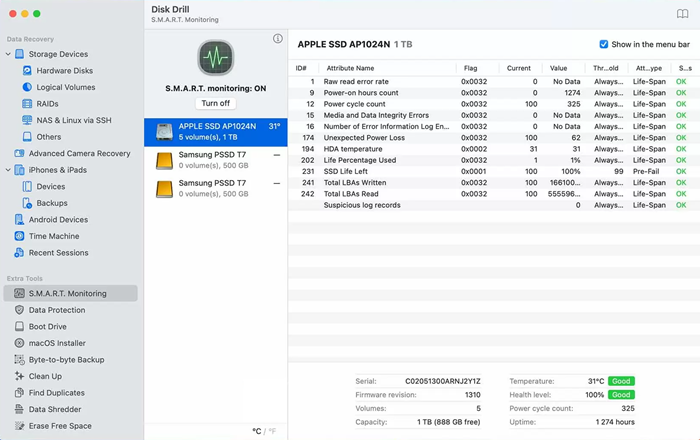Click the Find Duplicates icon

[19, 392]
